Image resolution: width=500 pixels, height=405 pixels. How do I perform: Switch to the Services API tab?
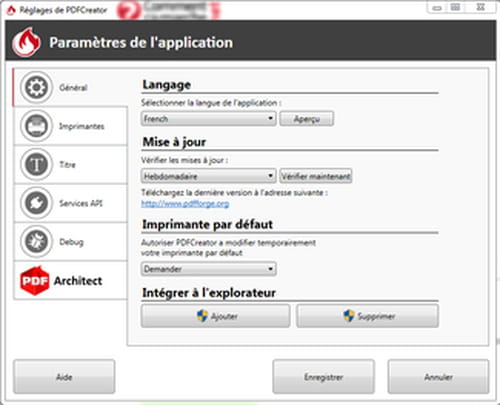pos(71,203)
